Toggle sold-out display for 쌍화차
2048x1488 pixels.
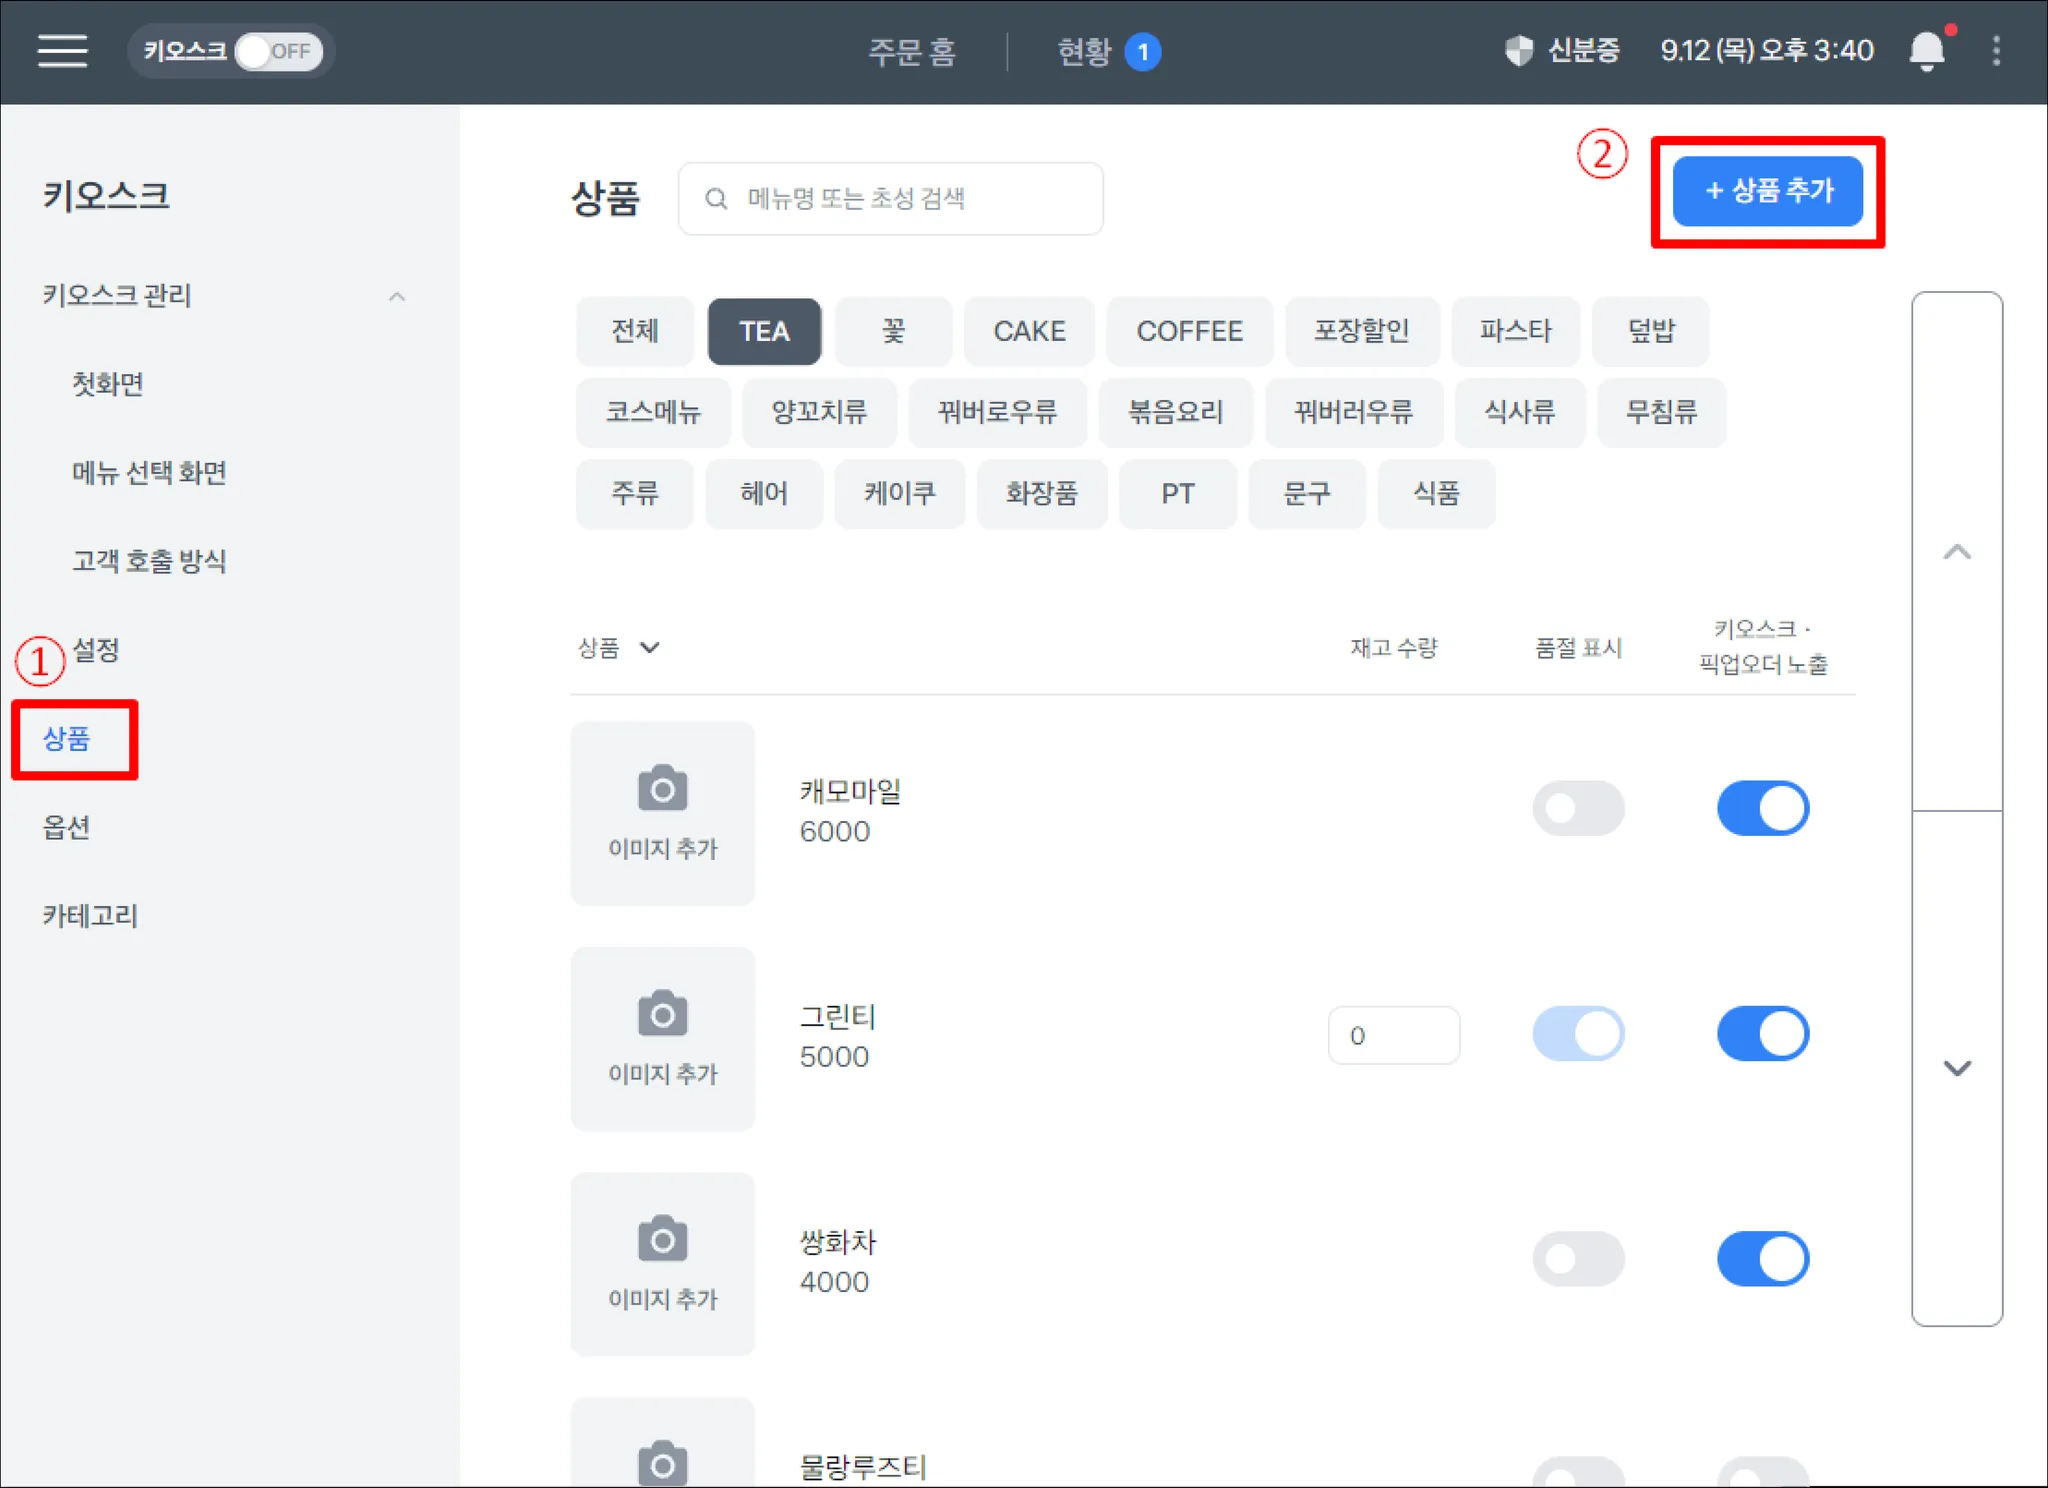point(1577,1259)
